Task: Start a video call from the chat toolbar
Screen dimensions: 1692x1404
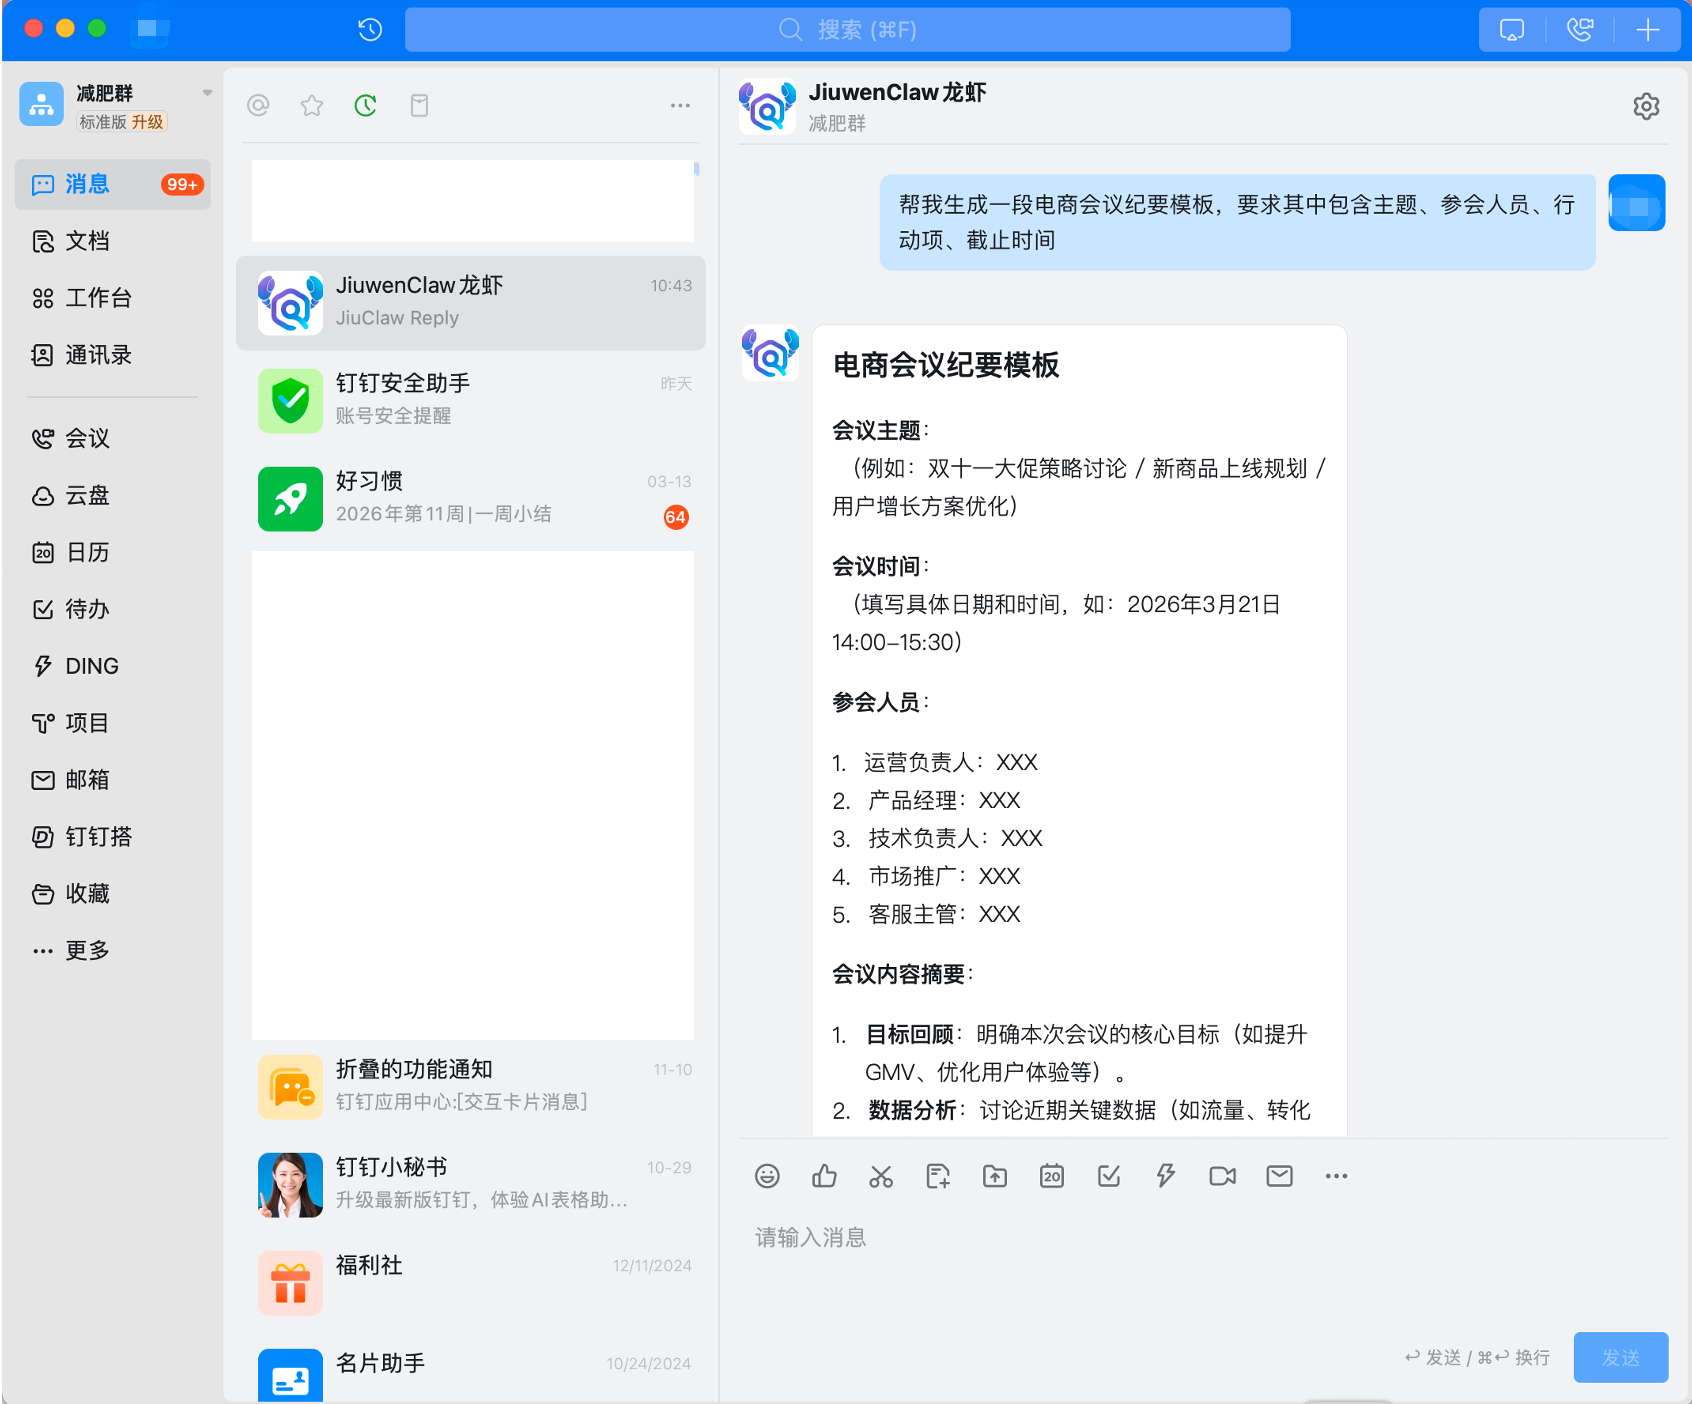Action: [1221, 1176]
